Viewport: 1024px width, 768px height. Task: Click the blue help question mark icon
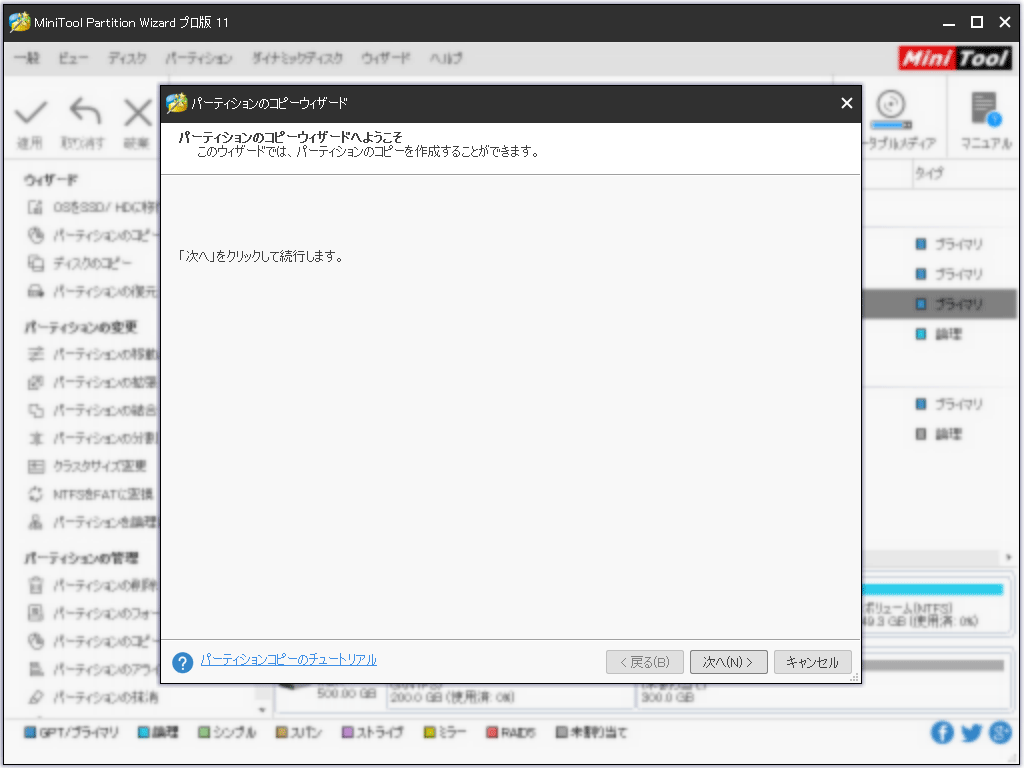tap(182, 663)
